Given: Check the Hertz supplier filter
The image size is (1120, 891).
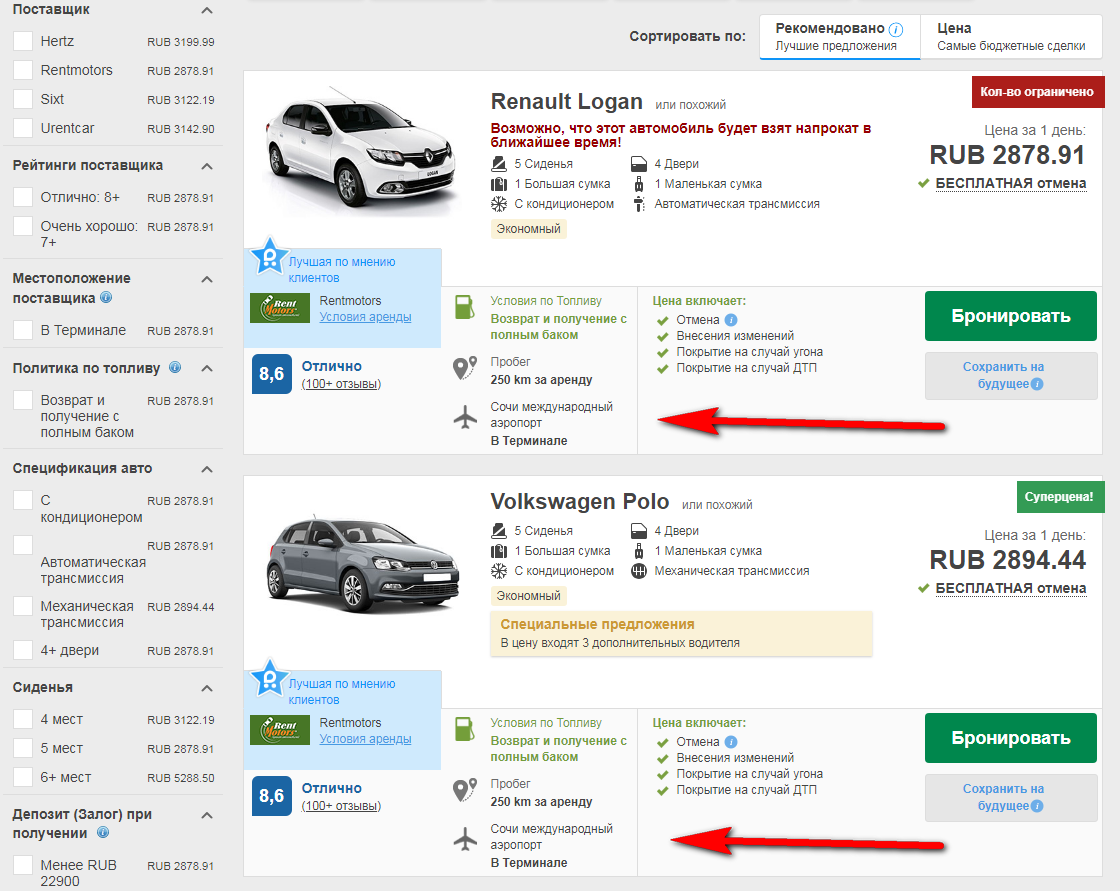Looking at the screenshot, I should [23, 41].
